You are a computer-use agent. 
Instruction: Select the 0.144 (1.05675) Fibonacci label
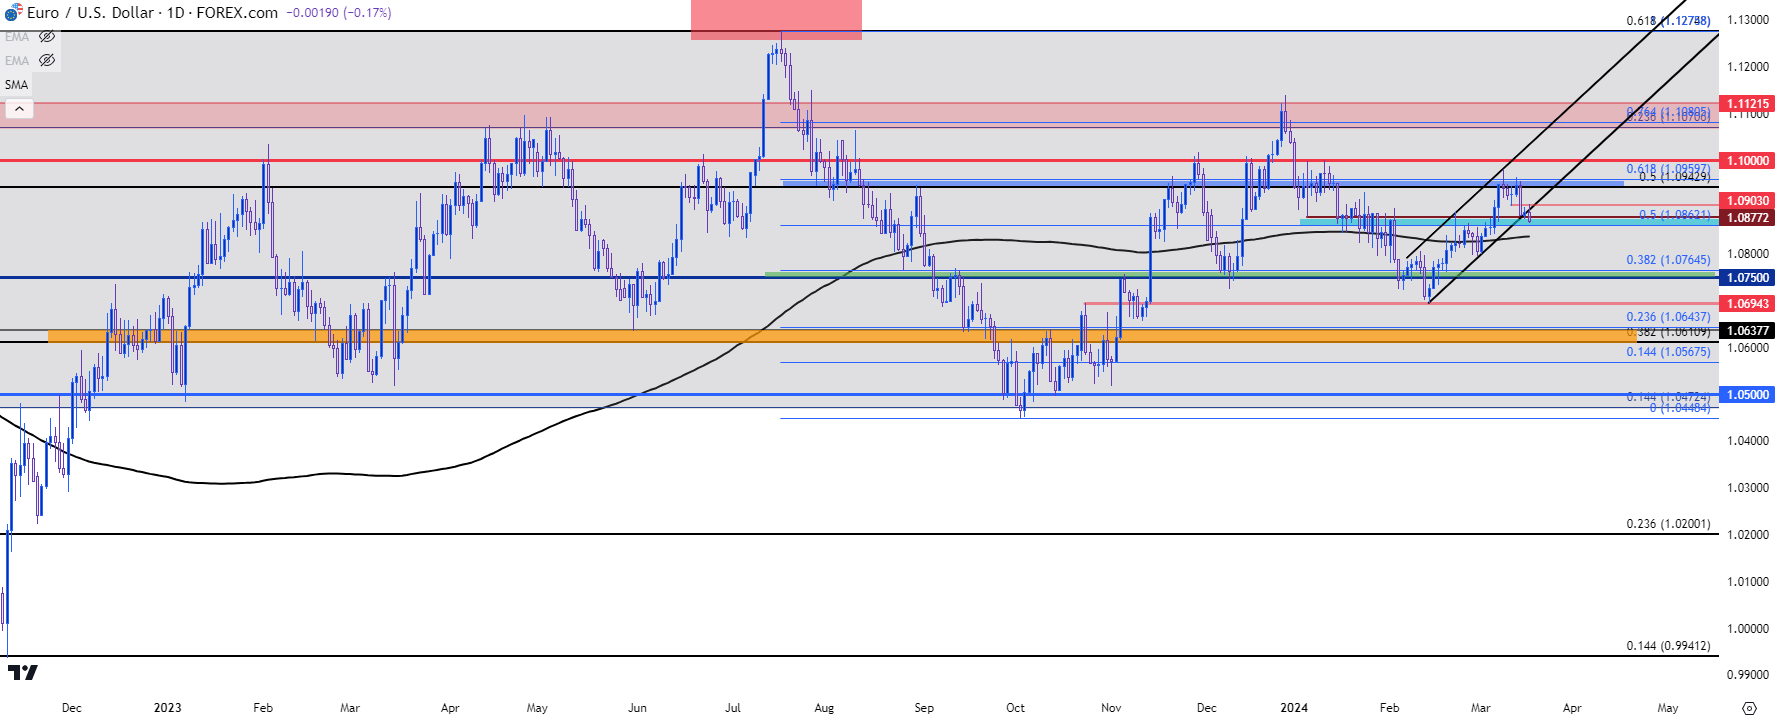point(1668,352)
